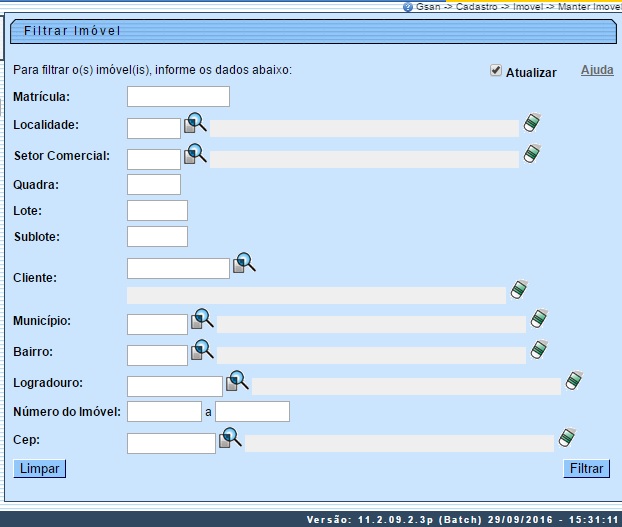Click the Logradouro eraser icon
Screen dimensions: 622x527
point(574,382)
